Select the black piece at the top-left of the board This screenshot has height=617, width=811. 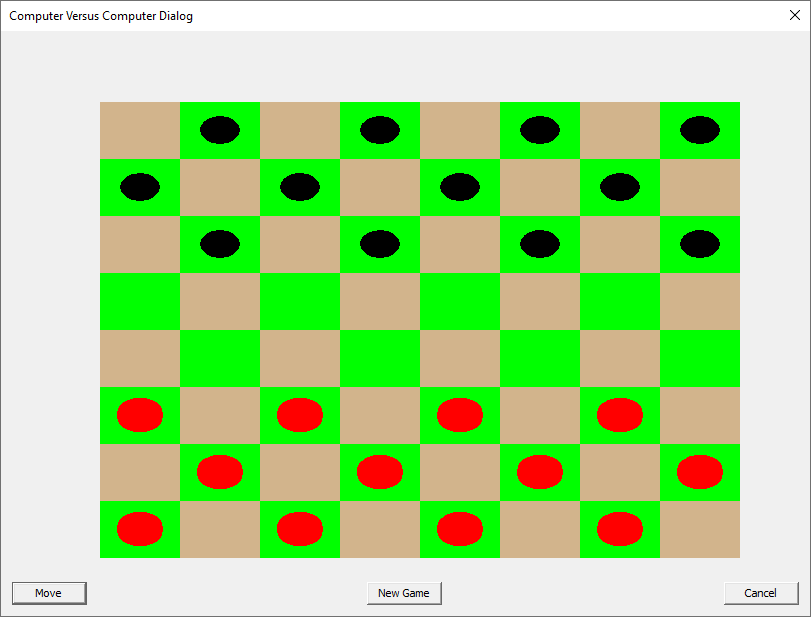(219, 130)
